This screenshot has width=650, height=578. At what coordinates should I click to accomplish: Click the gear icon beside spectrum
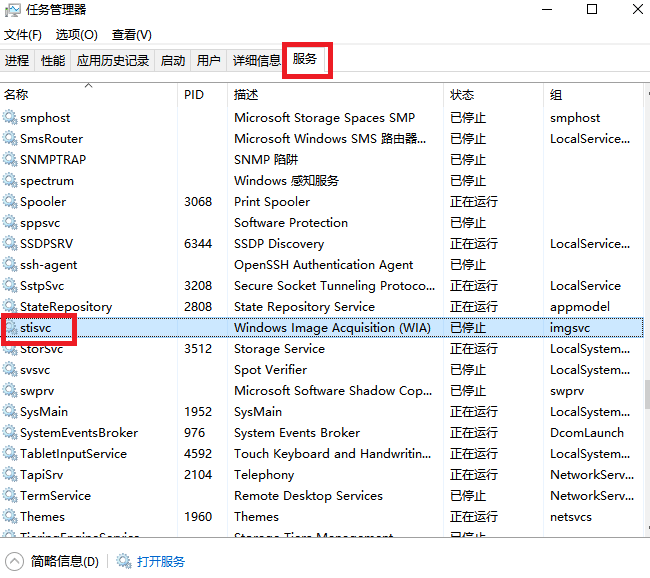pos(10,180)
